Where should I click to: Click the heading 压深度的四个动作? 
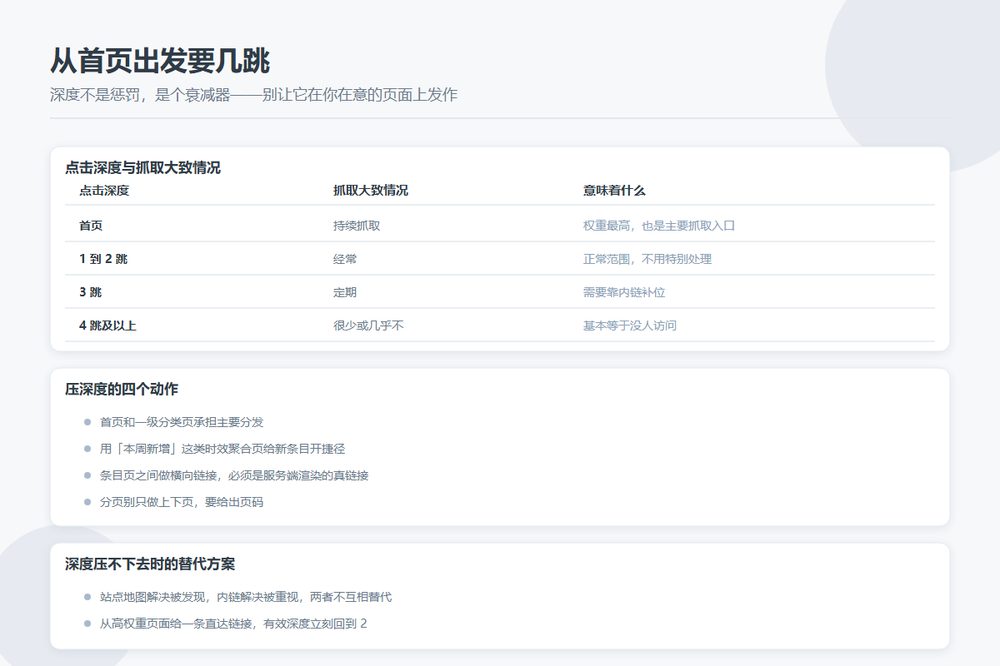[121, 389]
